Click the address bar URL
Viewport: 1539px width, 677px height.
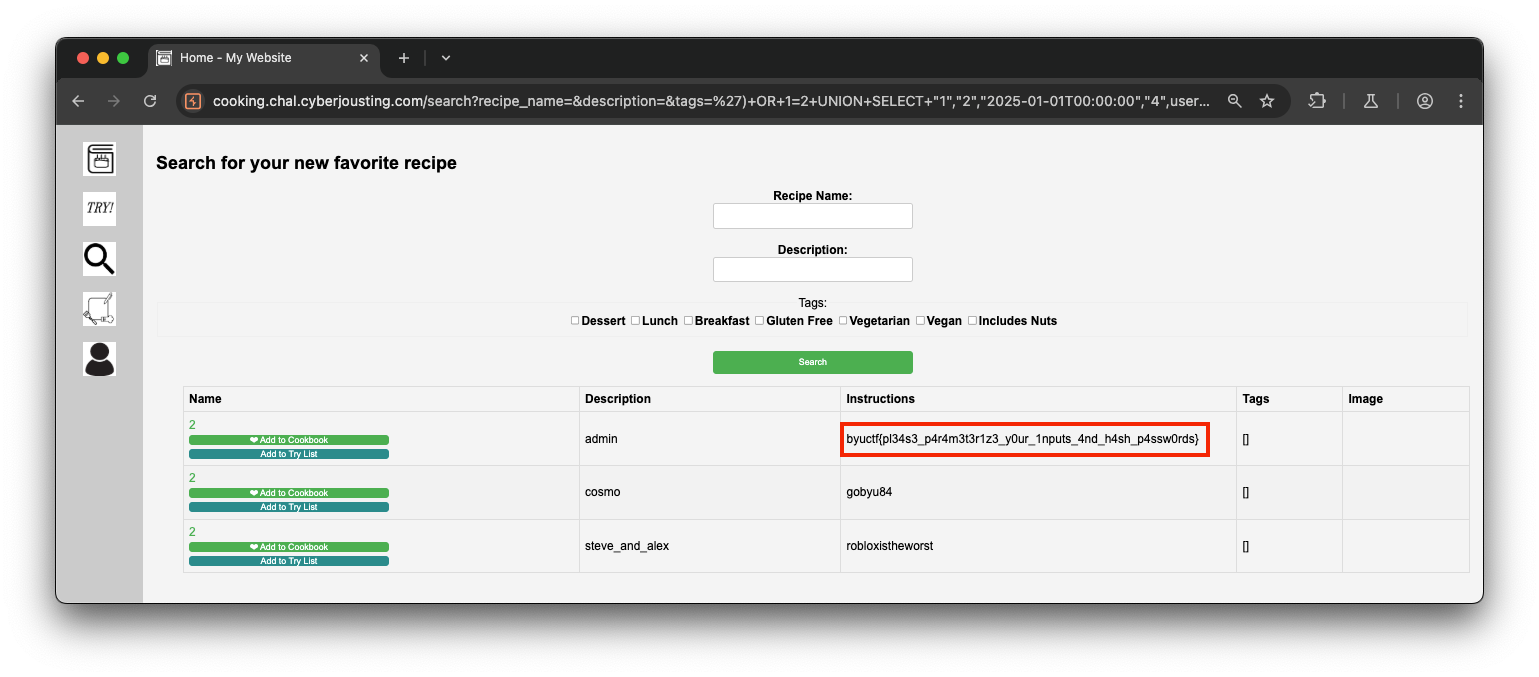click(x=711, y=101)
